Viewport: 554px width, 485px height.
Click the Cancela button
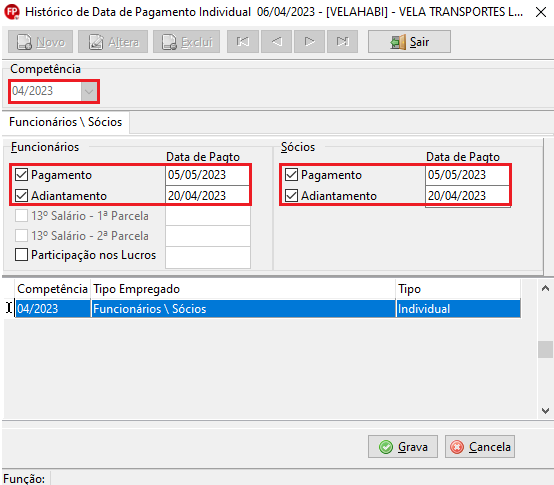[x=480, y=447]
